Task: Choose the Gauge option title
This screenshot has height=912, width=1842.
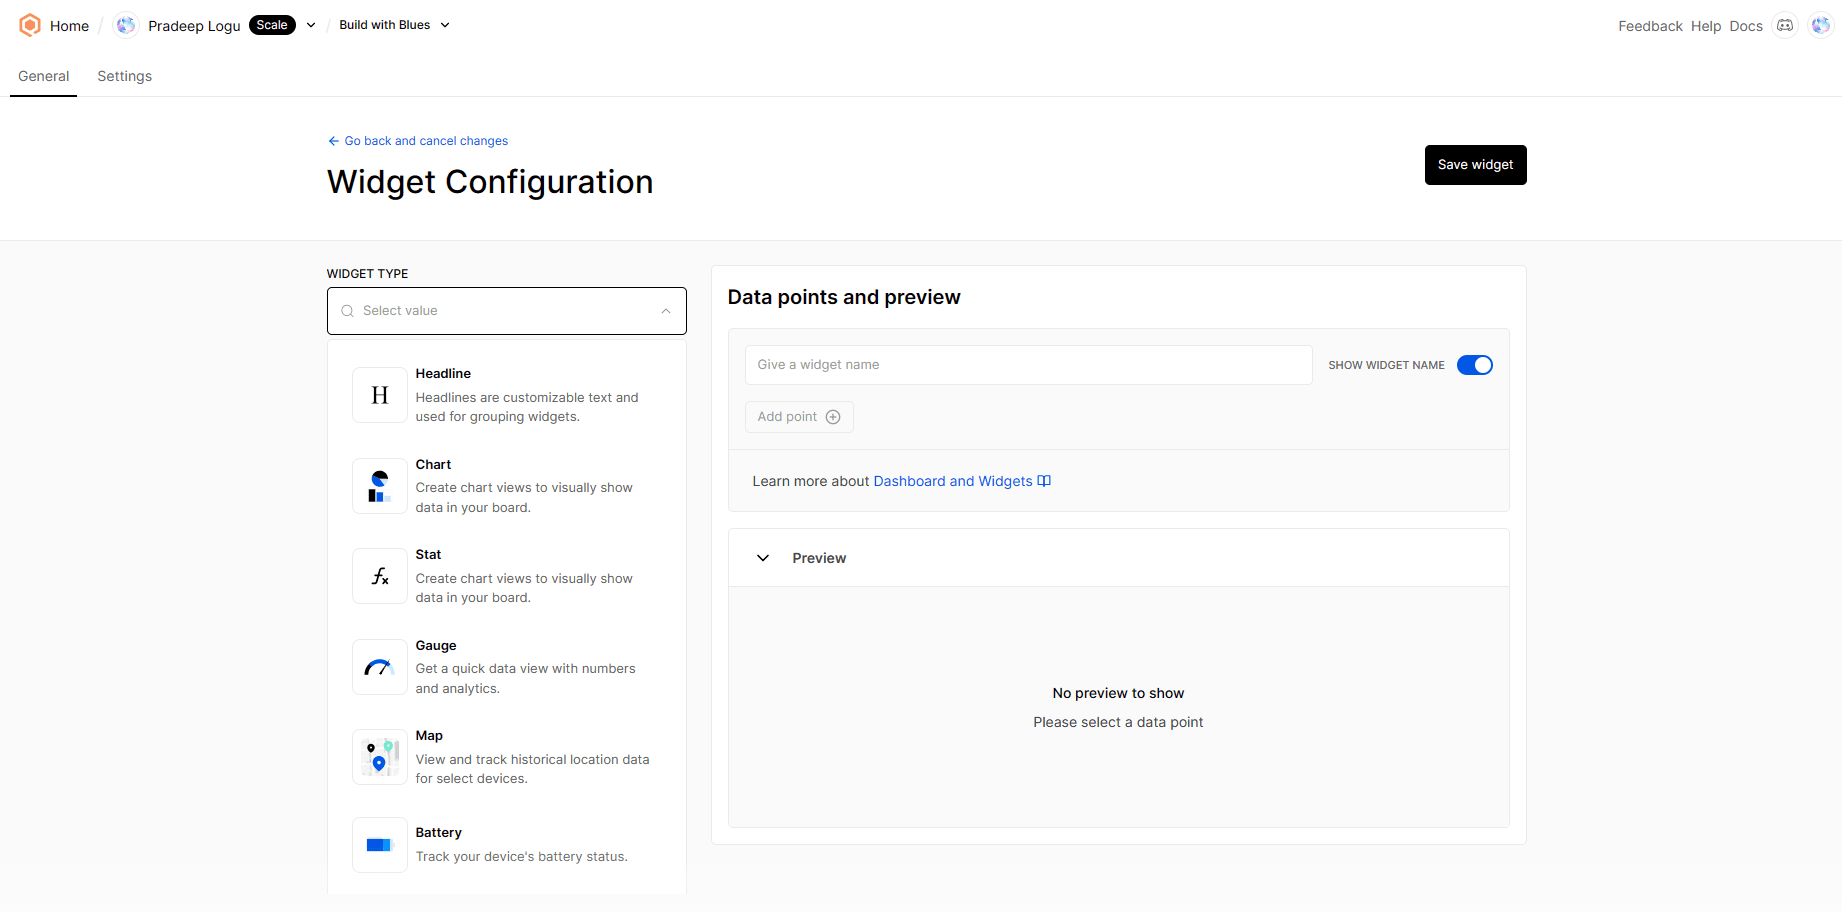Action: [436, 646]
